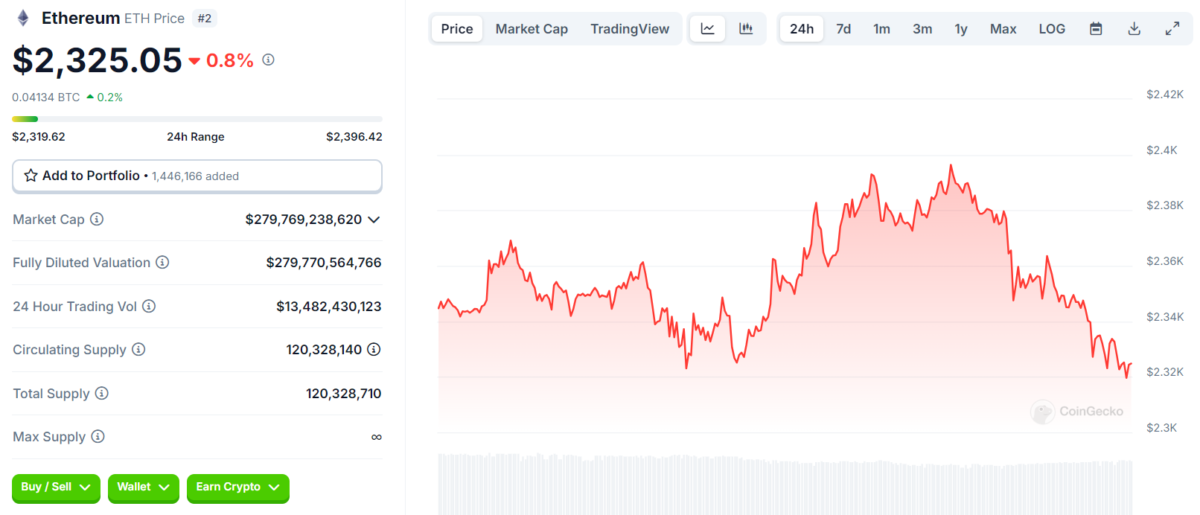Switch to line chart view icon
The image size is (1200, 515).
coord(708,29)
